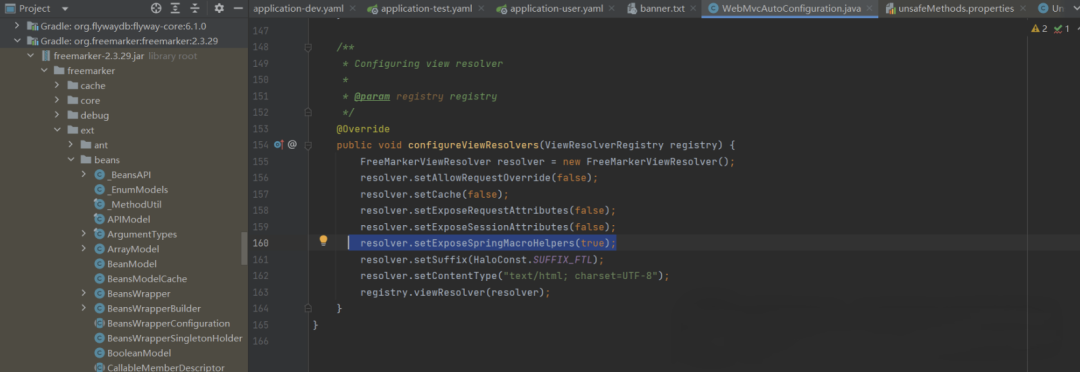Expand the debug folder chevron
The width and height of the screenshot is (1080, 372).
click(x=57, y=115)
